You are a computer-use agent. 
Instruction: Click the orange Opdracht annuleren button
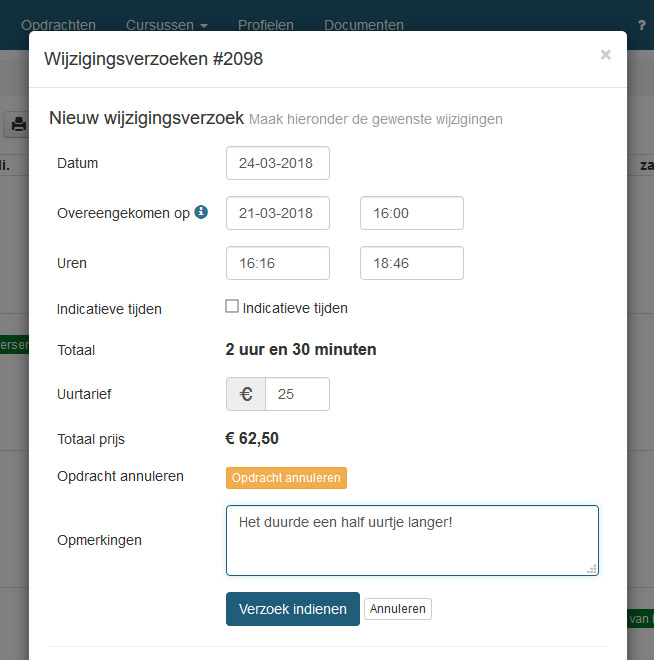pos(286,478)
